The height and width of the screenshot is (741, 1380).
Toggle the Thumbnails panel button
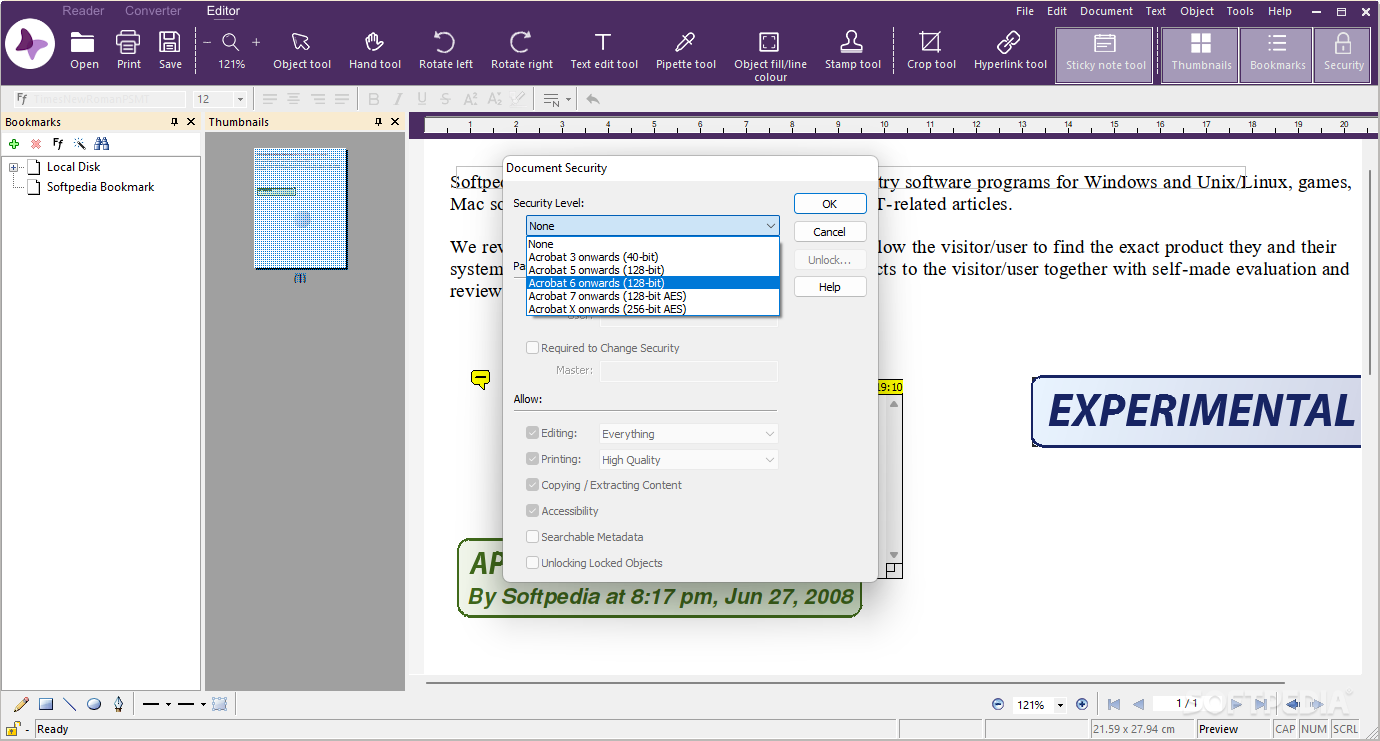(1201, 55)
